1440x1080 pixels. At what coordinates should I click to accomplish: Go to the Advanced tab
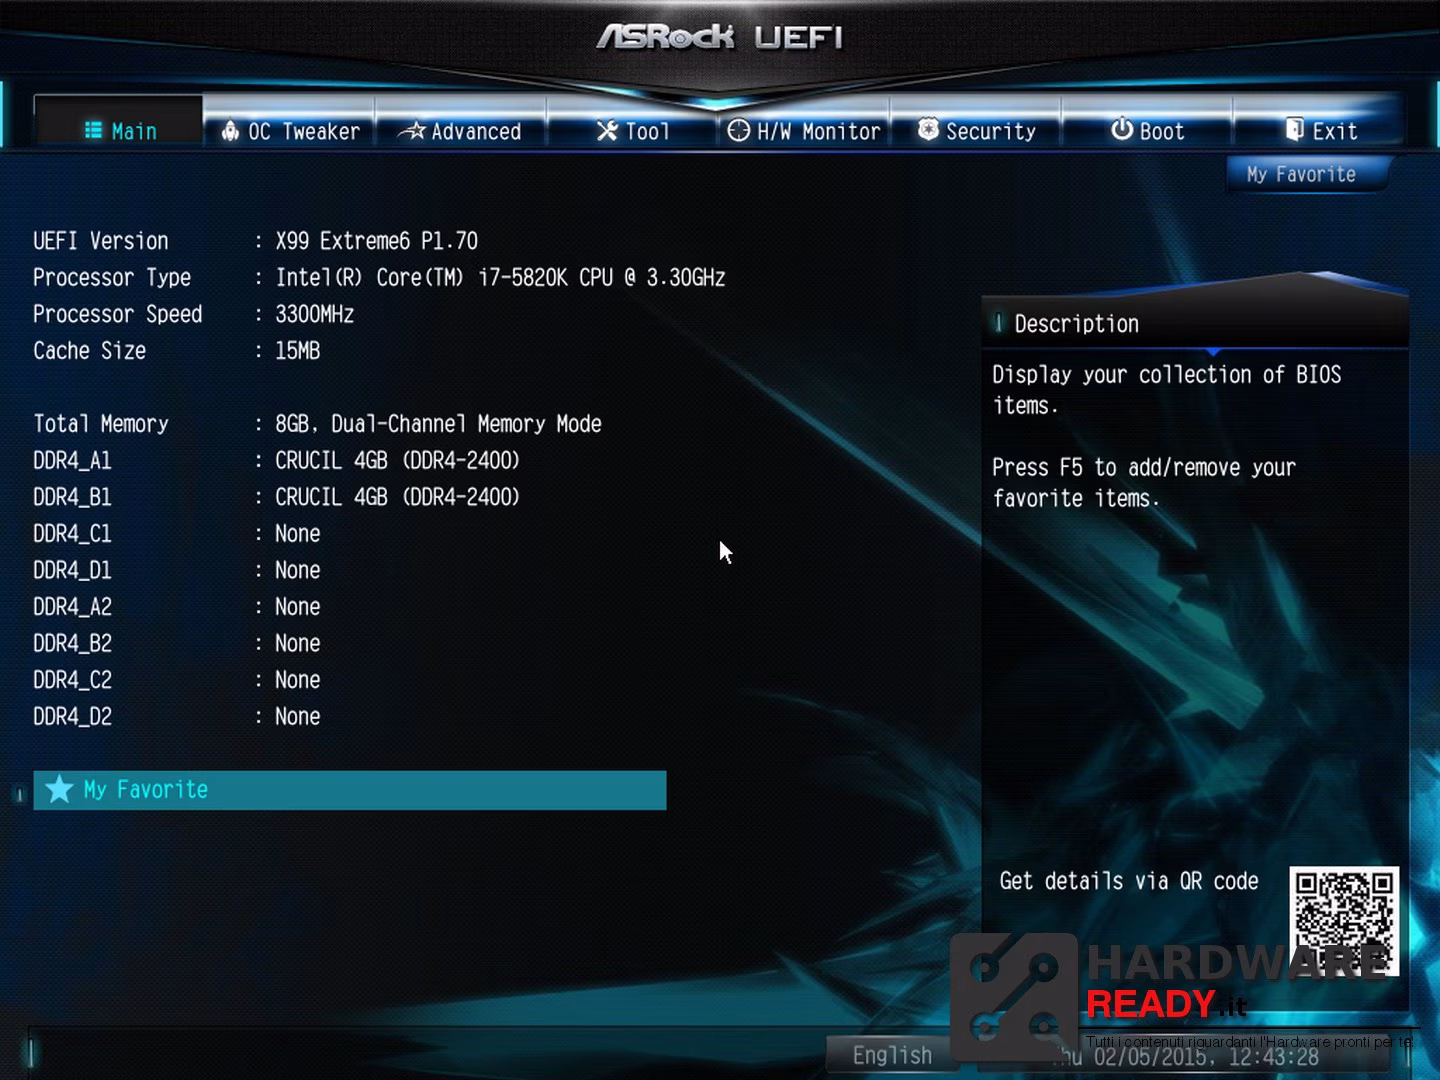[461, 123]
